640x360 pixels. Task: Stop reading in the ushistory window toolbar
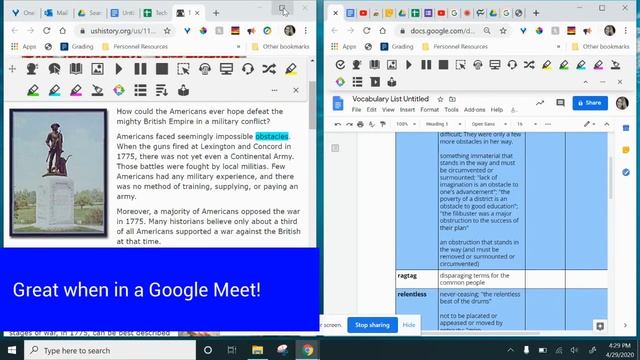click(x=162, y=69)
